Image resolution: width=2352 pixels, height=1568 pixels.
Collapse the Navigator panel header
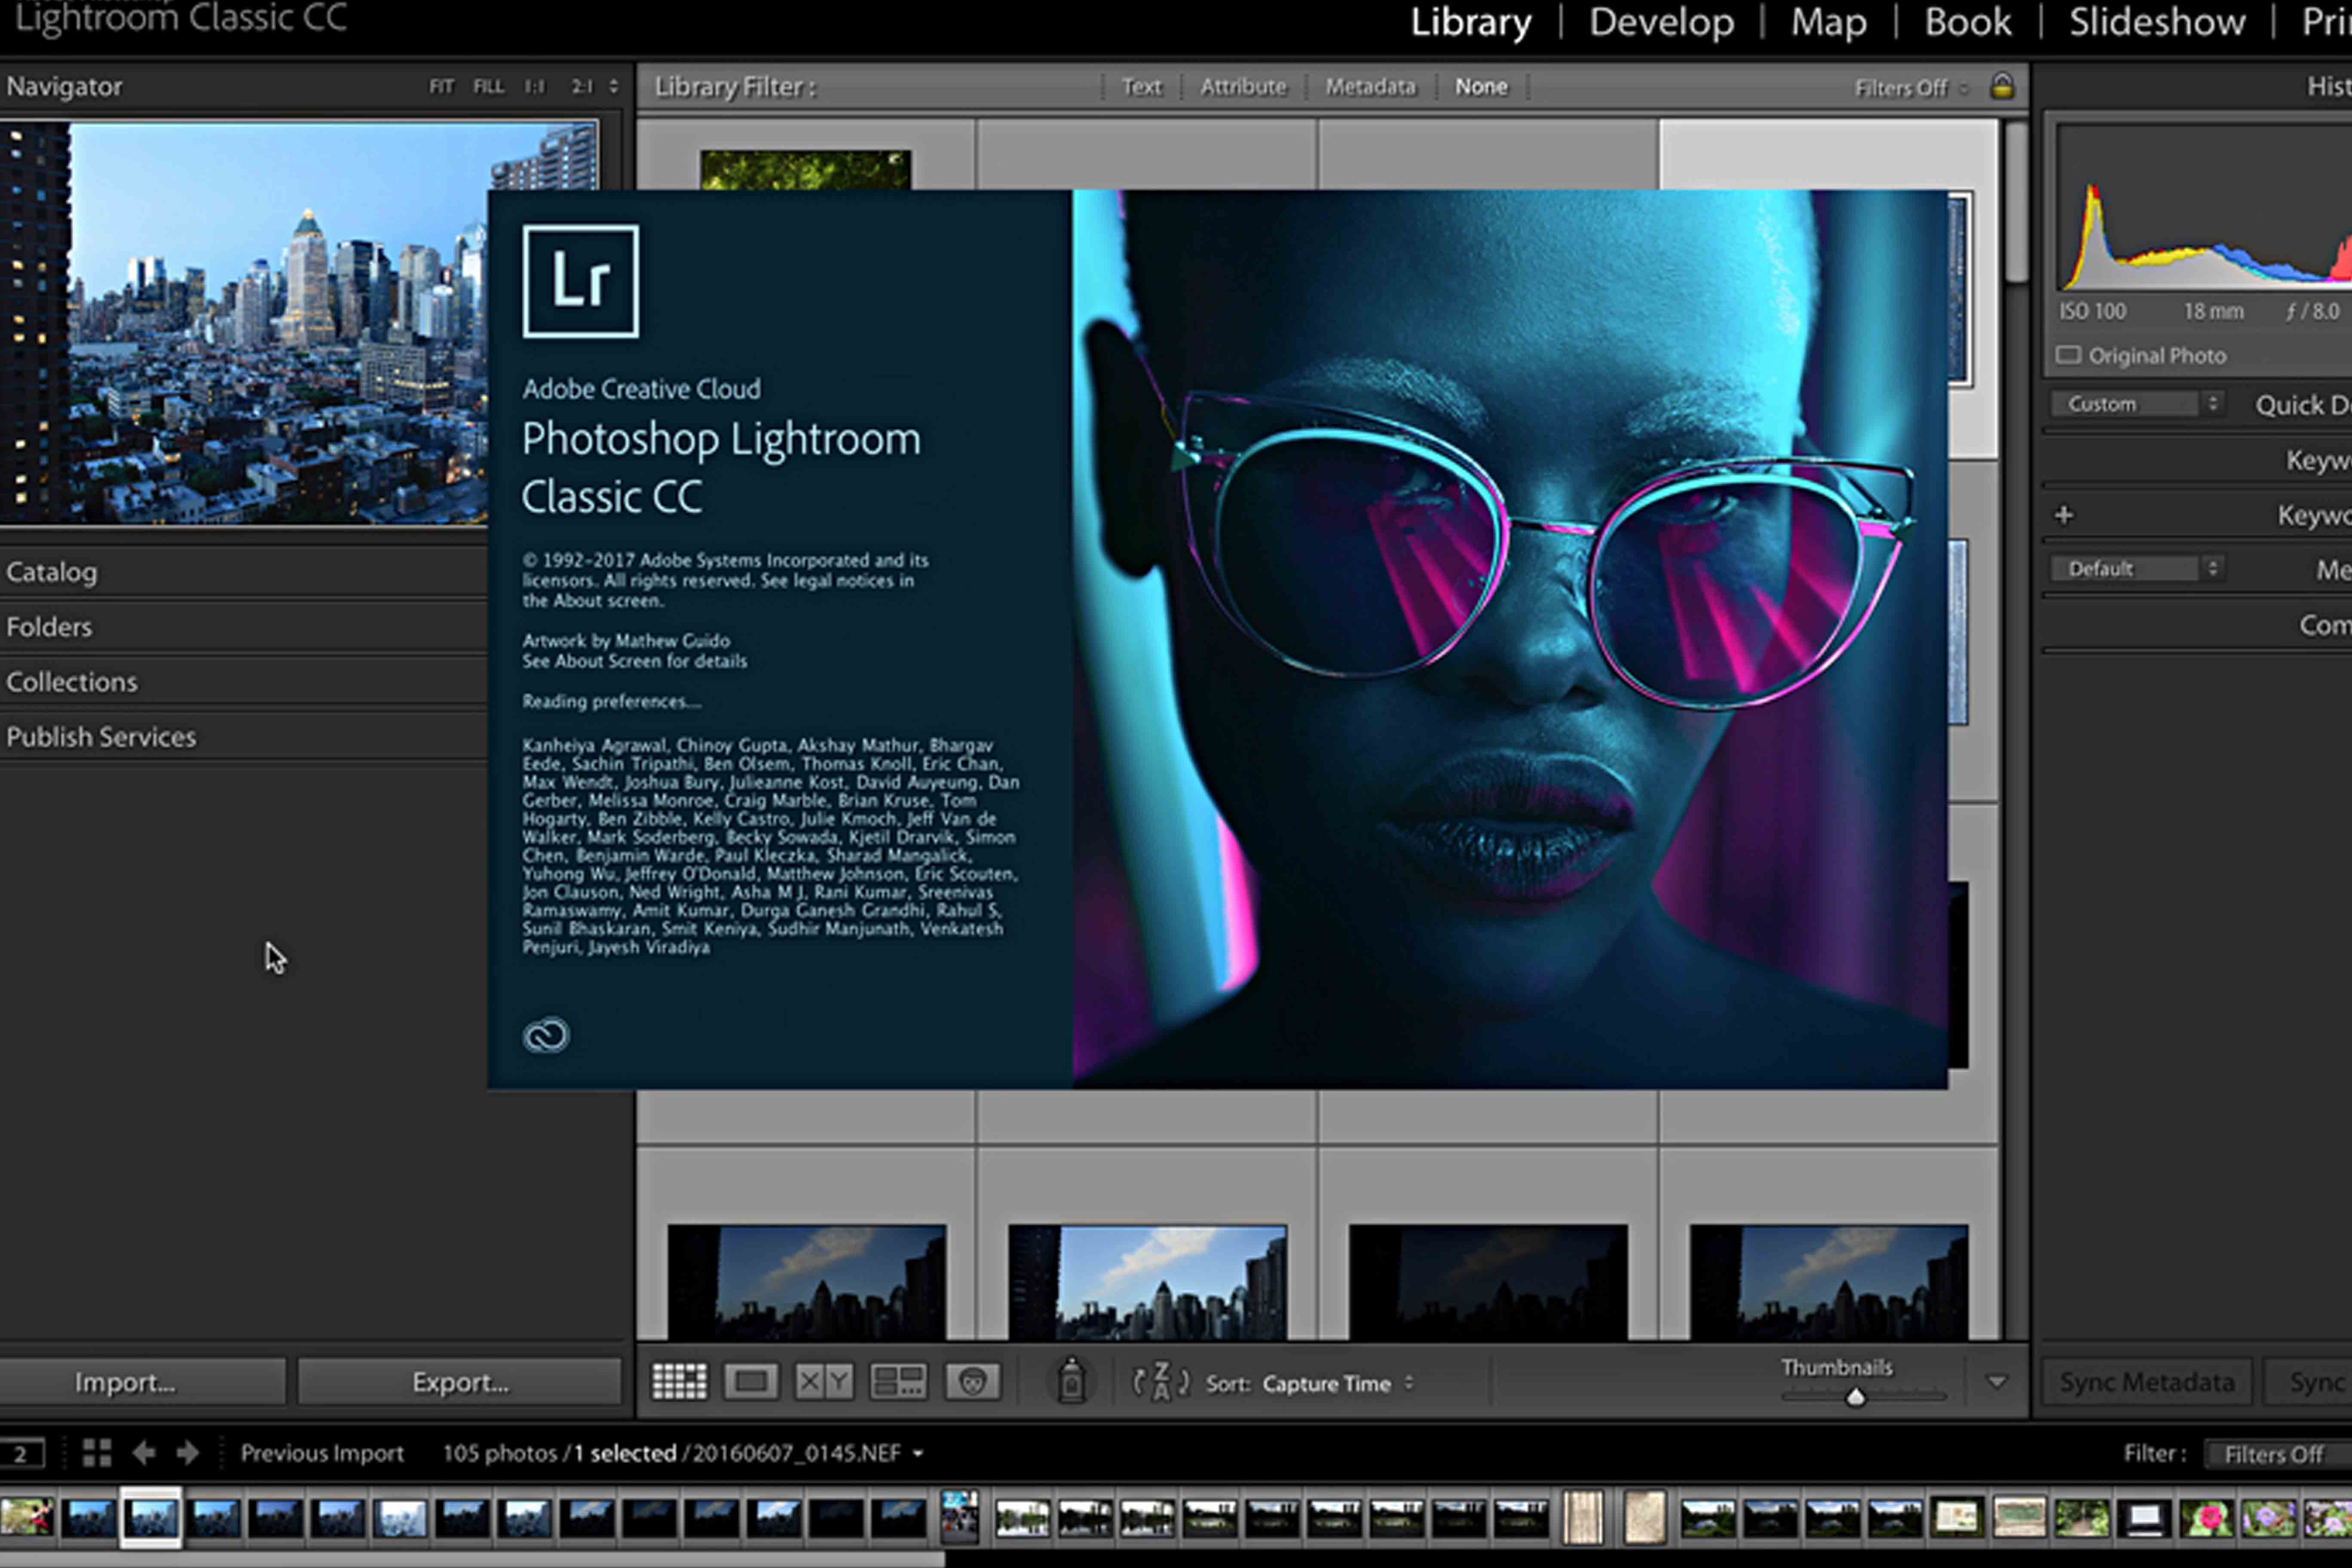[x=64, y=87]
